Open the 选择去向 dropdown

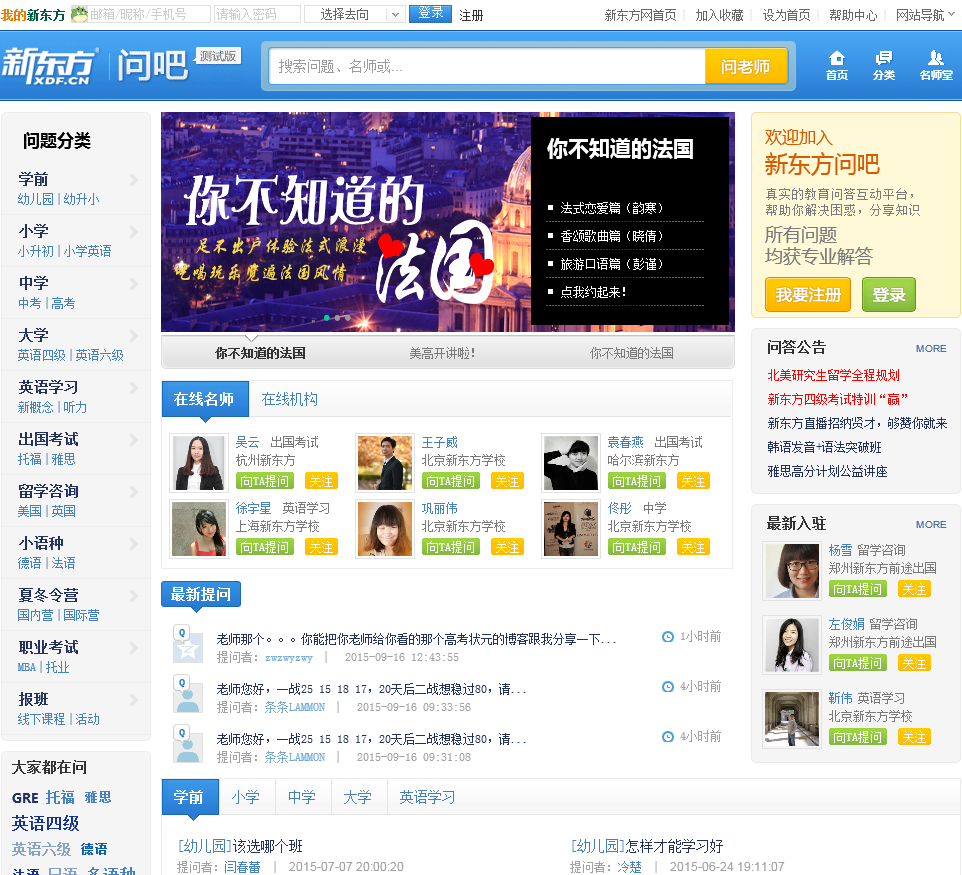point(354,14)
